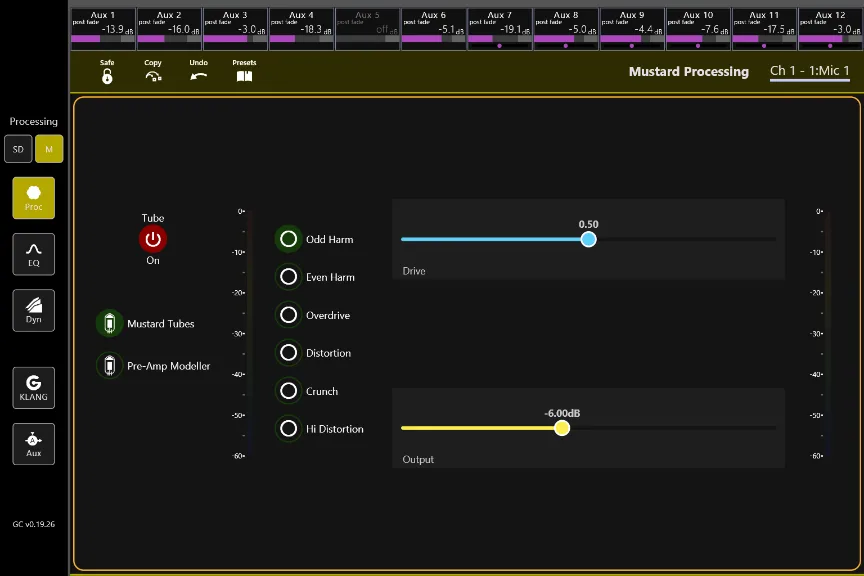Undo the last change
Screen dimensions: 864x576
[x=198, y=77]
